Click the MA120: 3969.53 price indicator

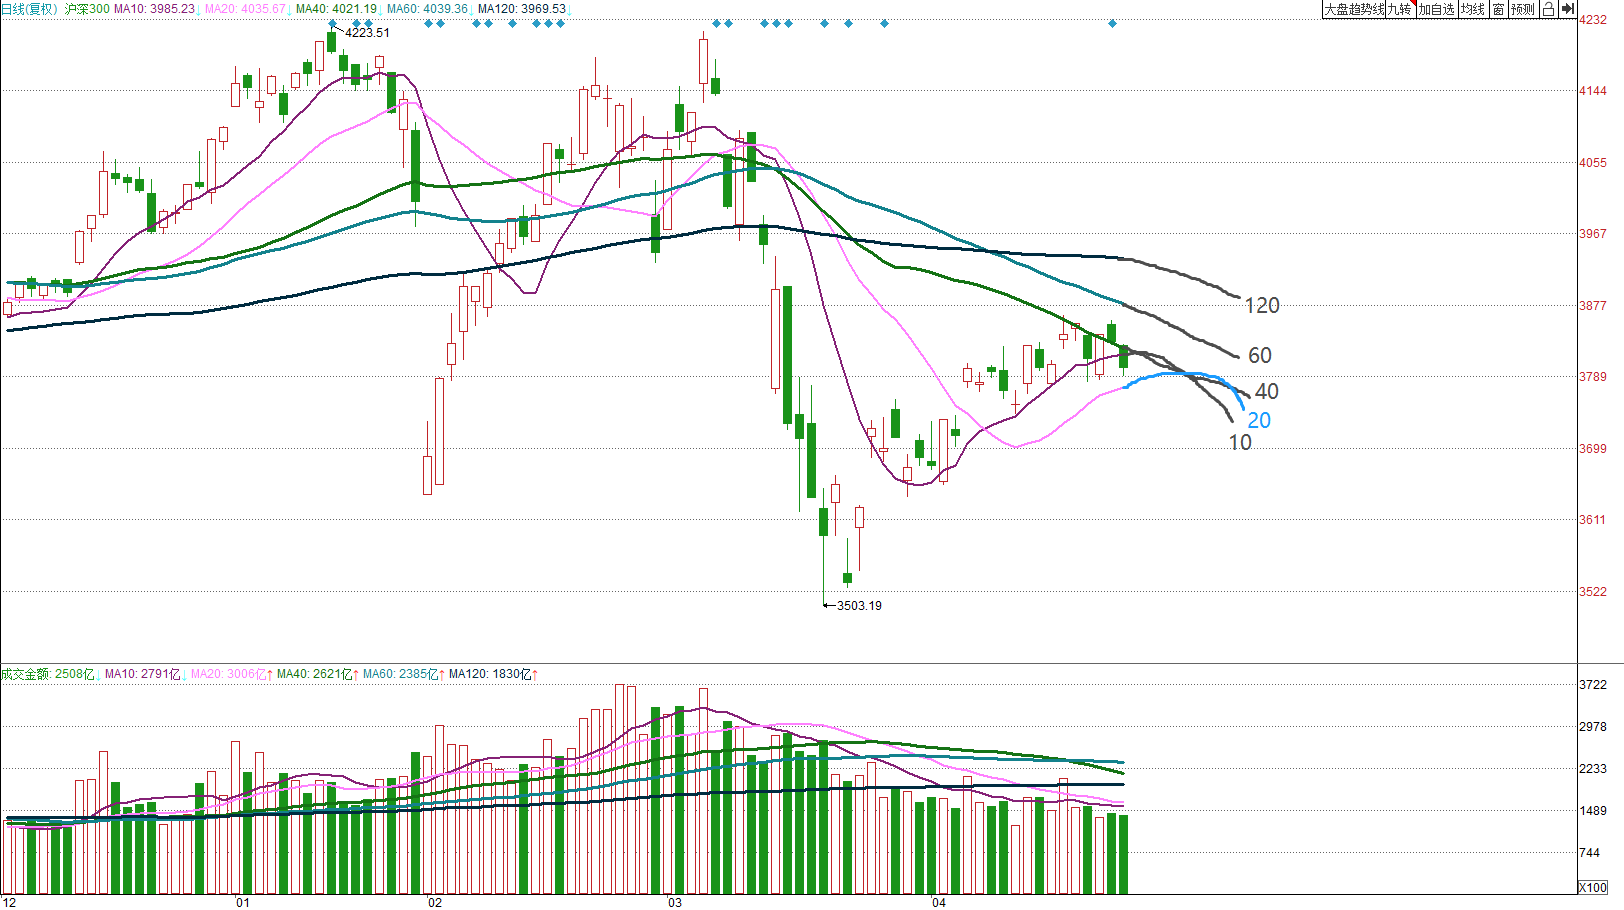pyautogui.click(x=522, y=9)
